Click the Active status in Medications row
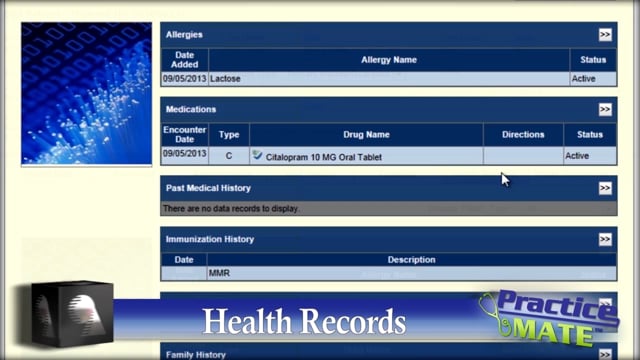 577,156
